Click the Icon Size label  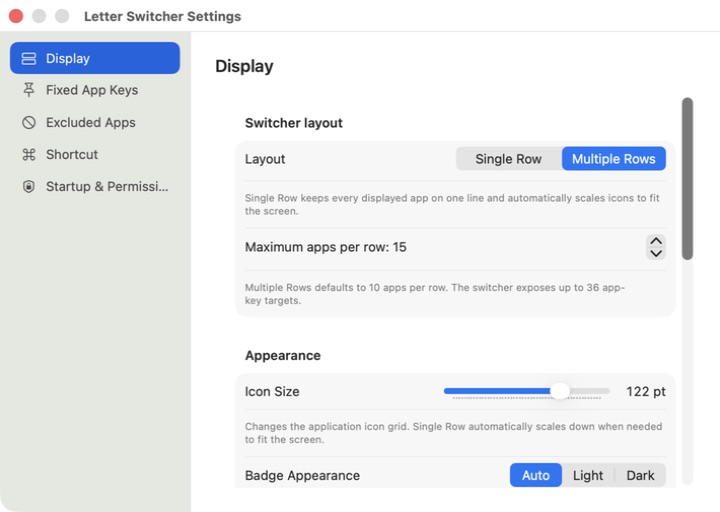pos(272,391)
